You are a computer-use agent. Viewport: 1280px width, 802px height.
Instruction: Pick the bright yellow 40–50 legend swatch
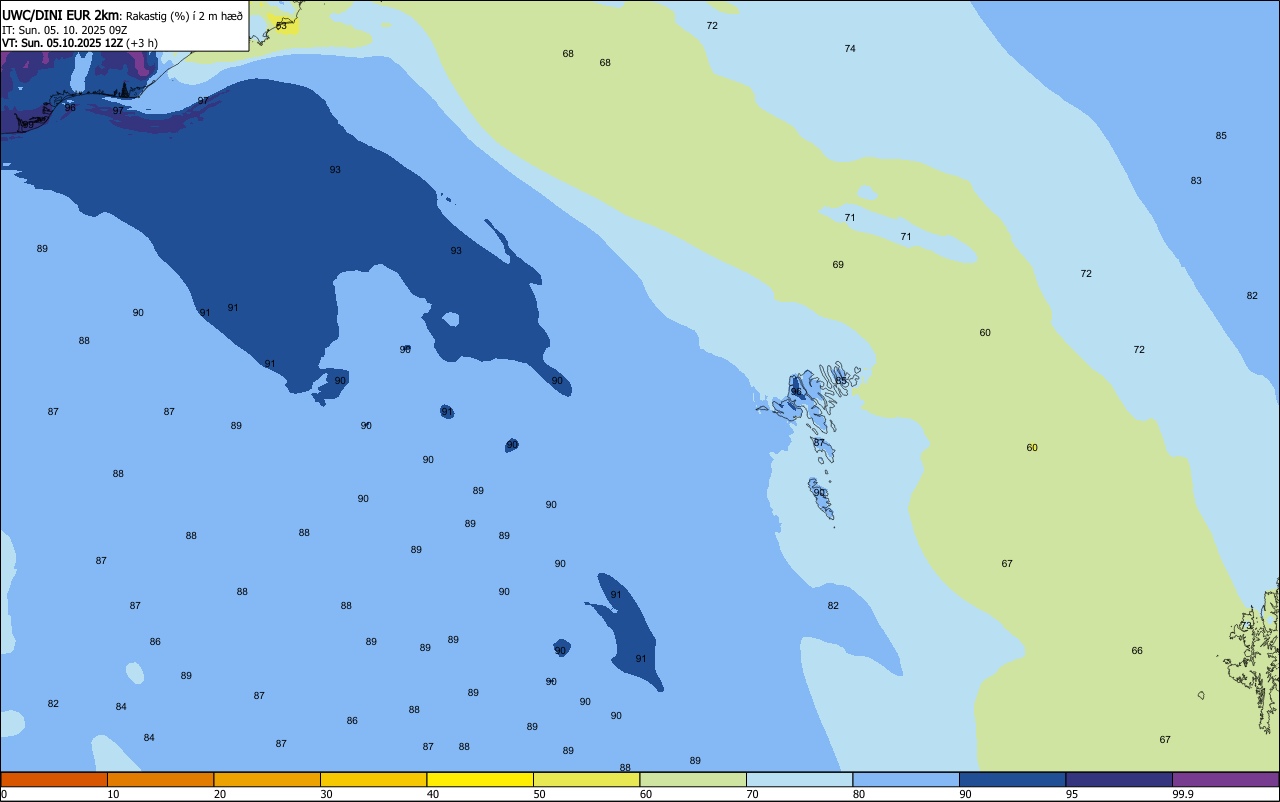click(480, 779)
